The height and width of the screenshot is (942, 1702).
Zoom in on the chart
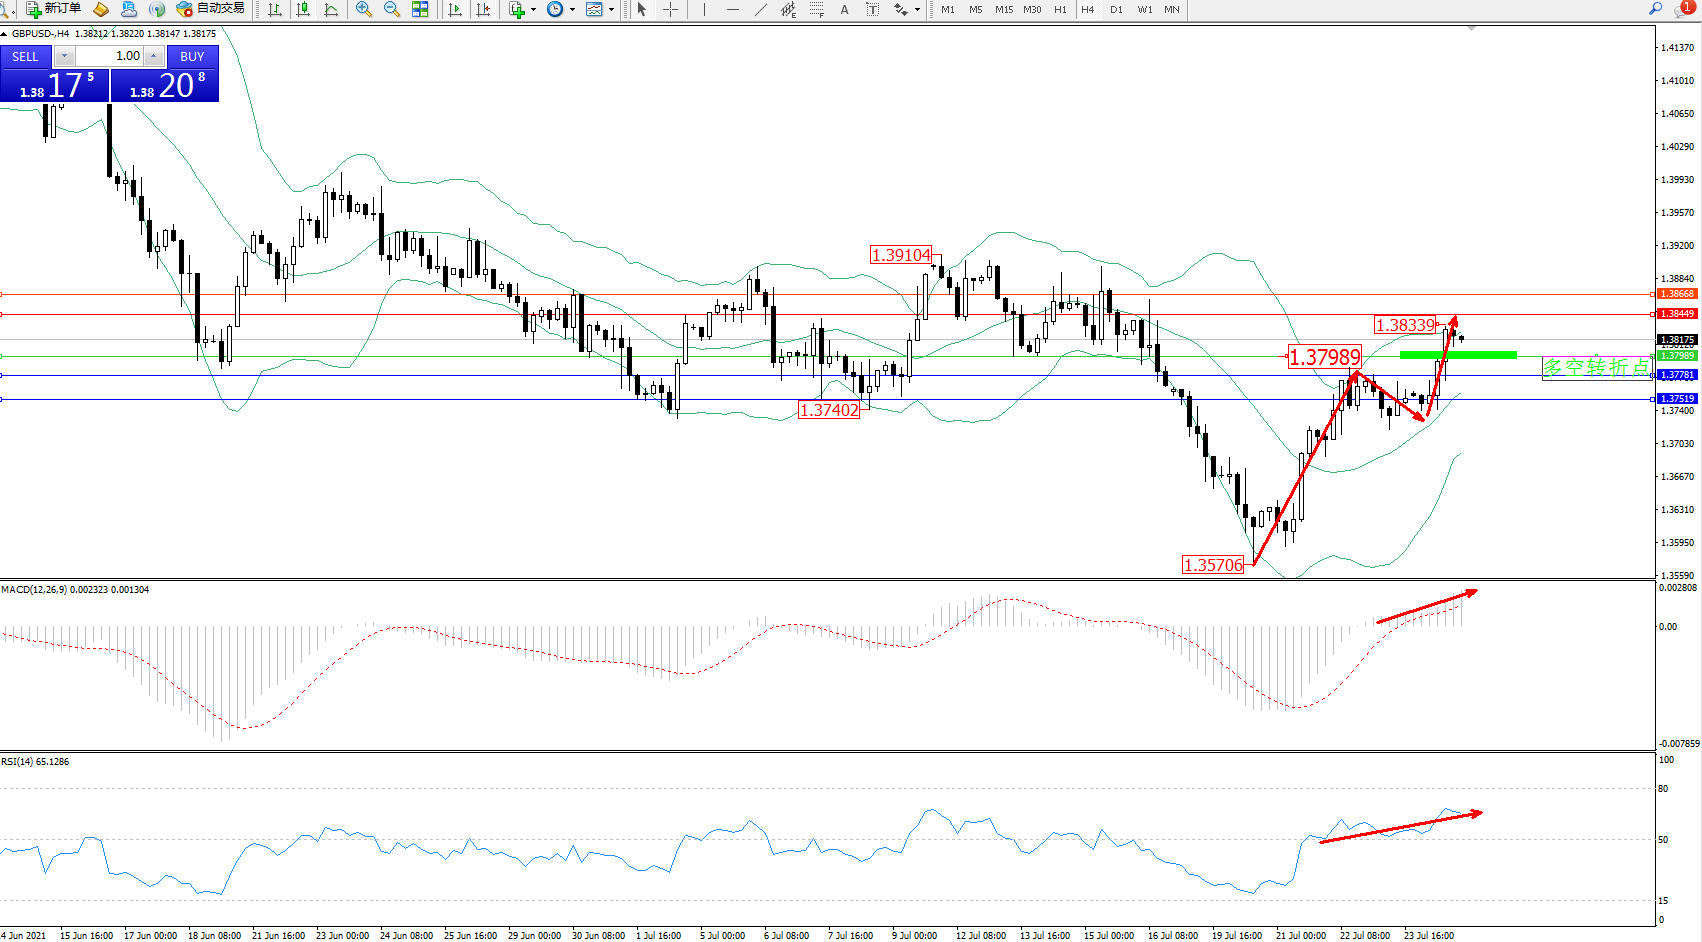pyautogui.click(x=364, y=9)
